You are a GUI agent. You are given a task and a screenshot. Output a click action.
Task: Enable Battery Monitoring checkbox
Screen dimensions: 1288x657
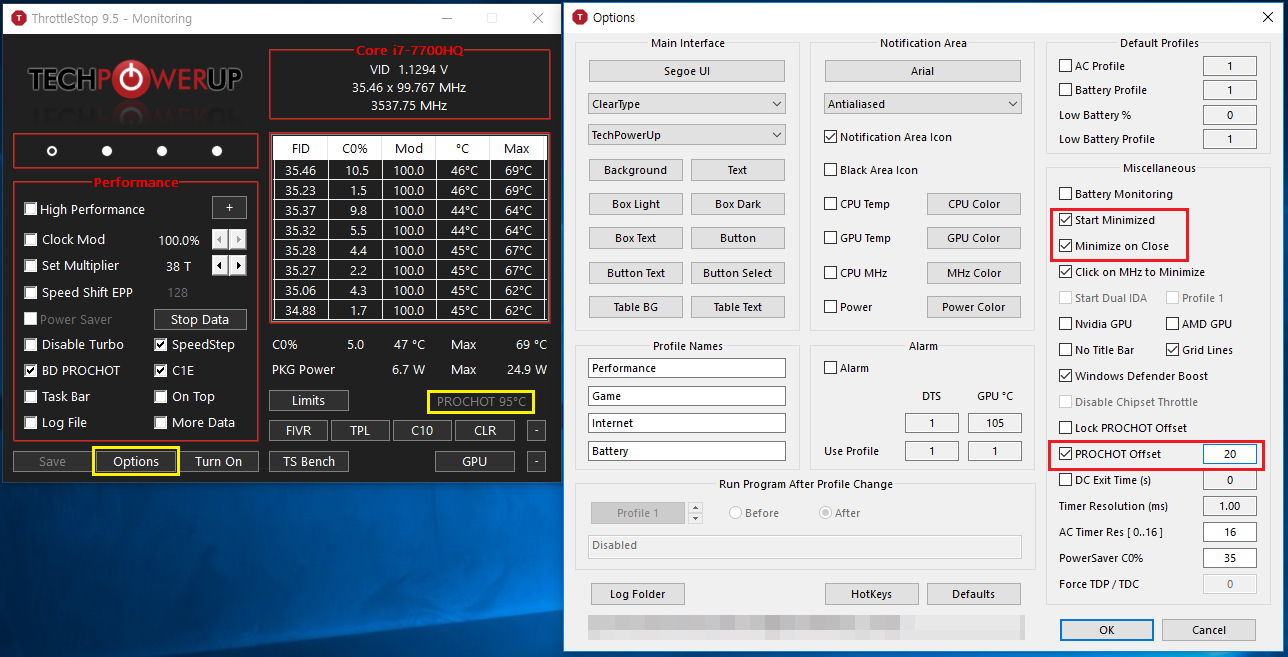(x=1065, y=194)
